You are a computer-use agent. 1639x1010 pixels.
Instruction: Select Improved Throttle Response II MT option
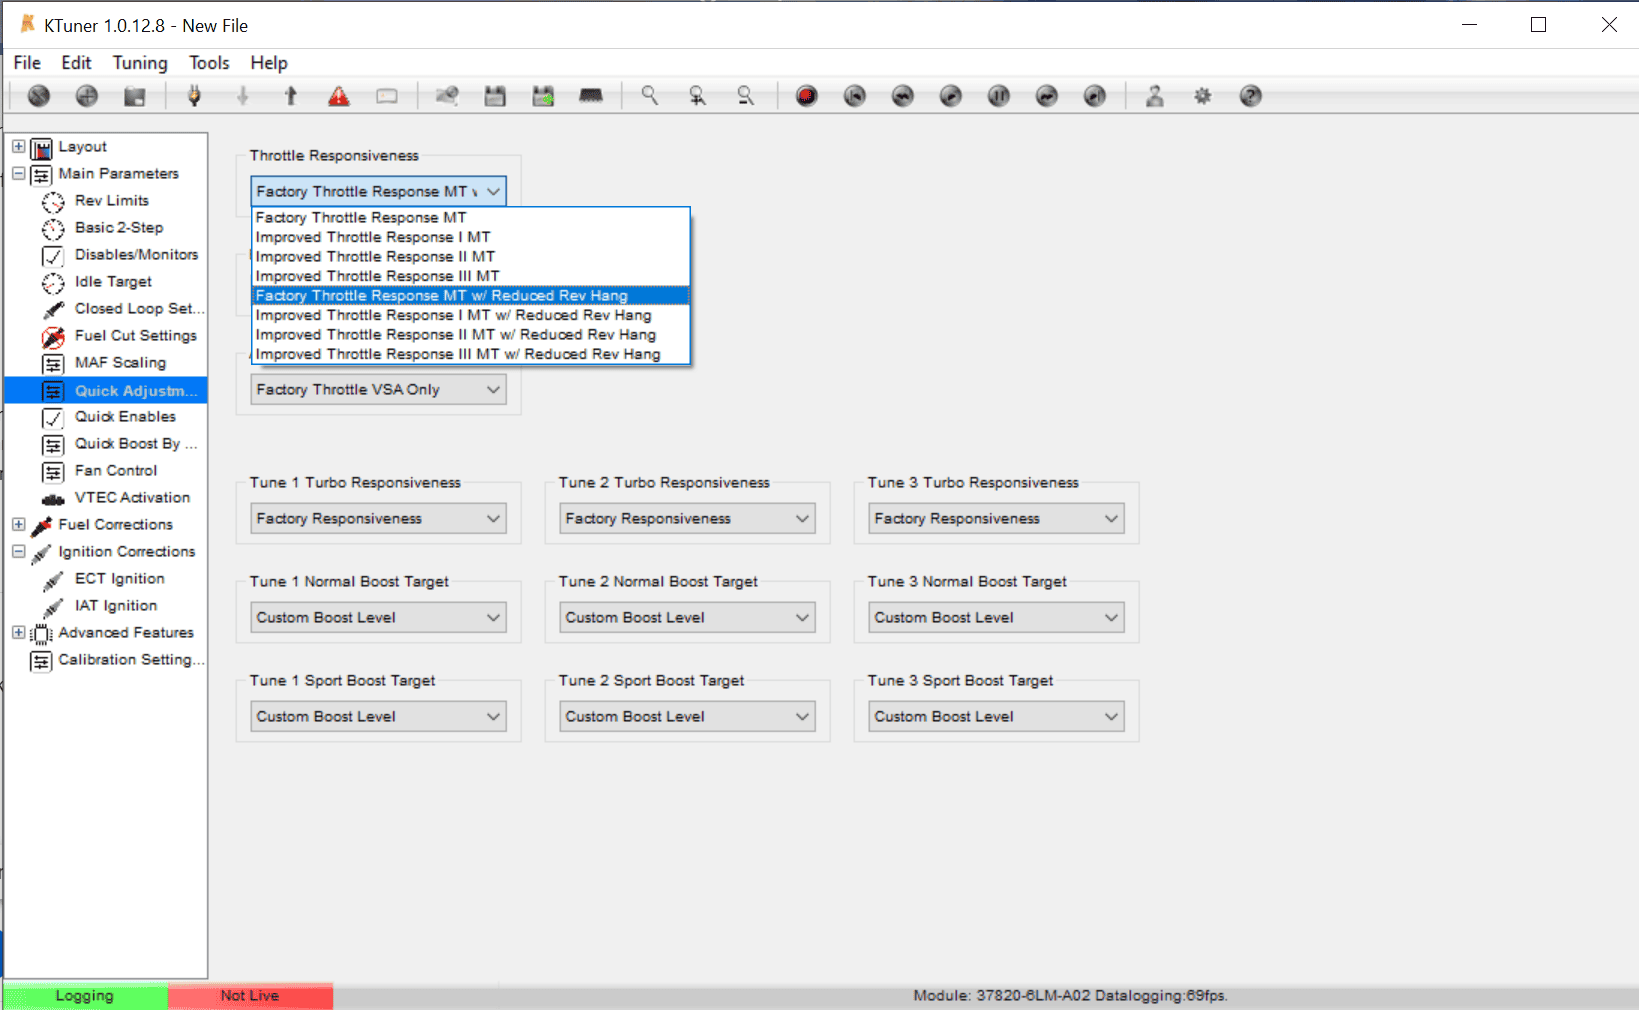point(375,257)
